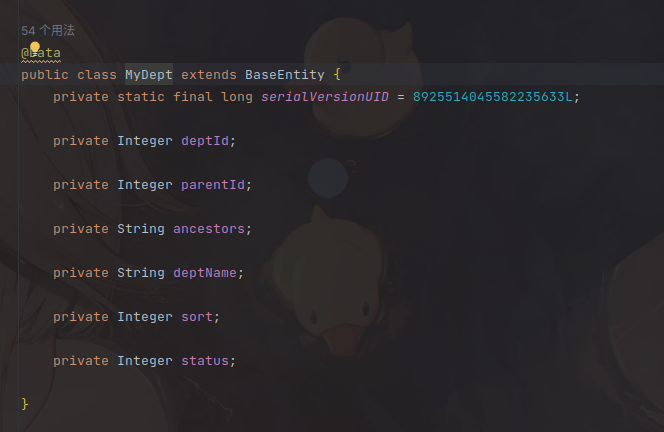The image size is (664, 432).
Task: Click the BaseEntity superclass reference
Action: point(285,75)
